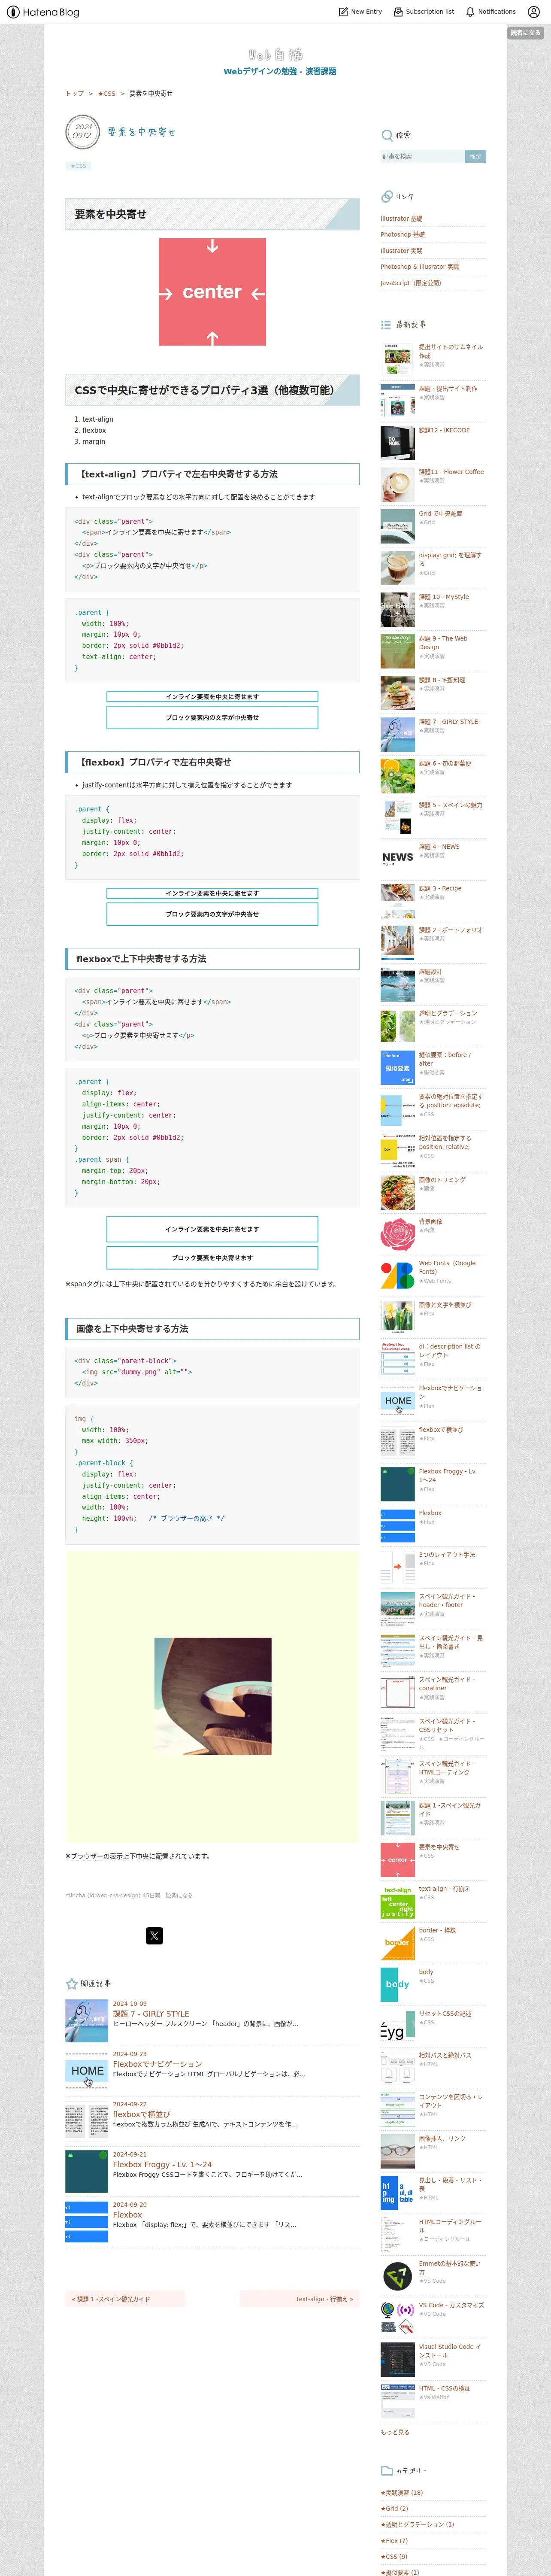Open the 課題11 - Flower Coffee thumbnail

[x=397, y=485]
